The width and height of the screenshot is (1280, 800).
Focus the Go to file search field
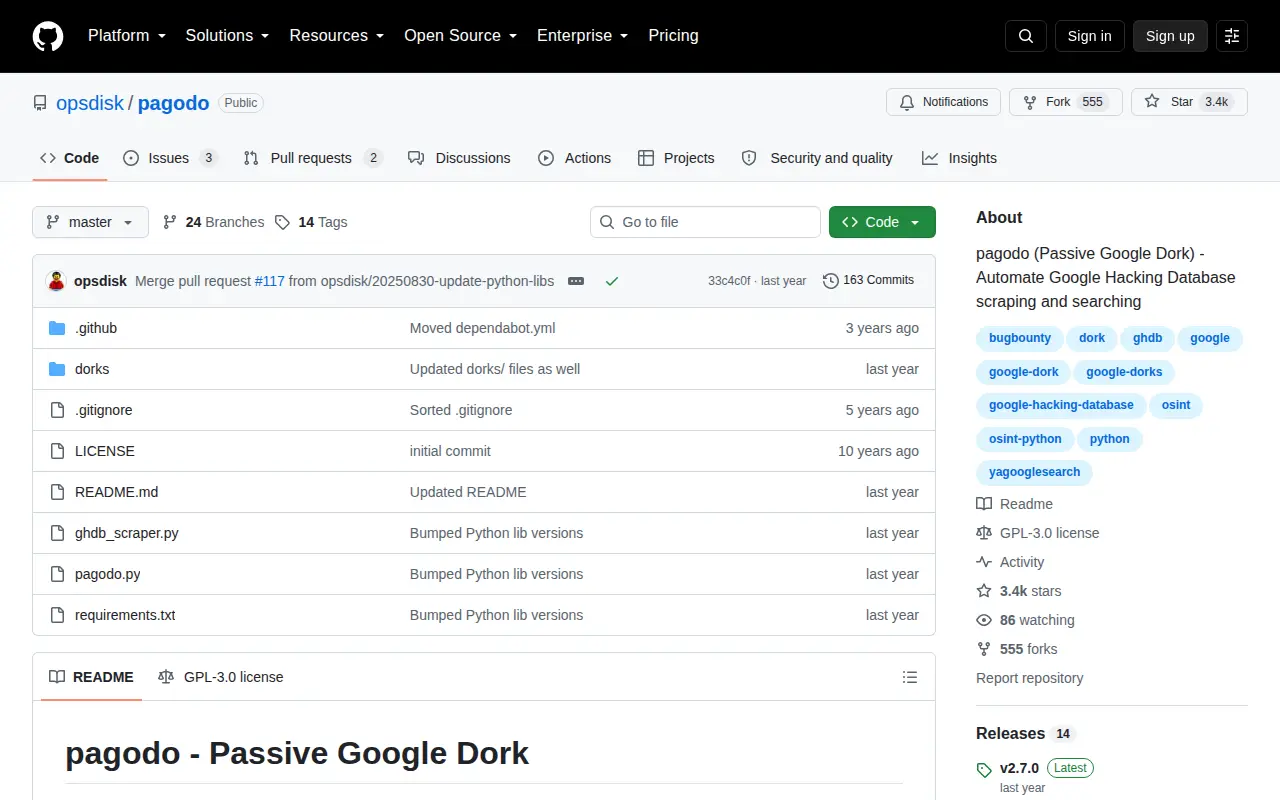tap(705, 222)
